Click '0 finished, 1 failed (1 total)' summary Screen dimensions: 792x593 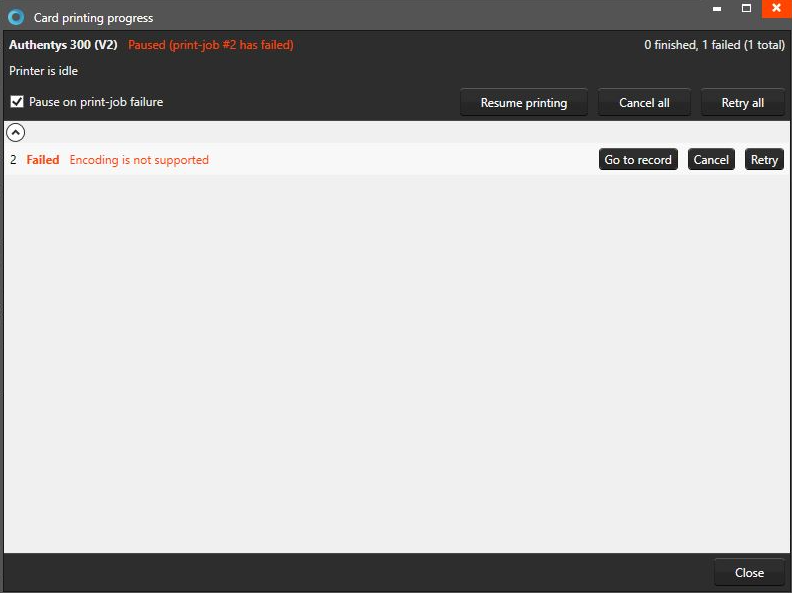tap(714, 44)
